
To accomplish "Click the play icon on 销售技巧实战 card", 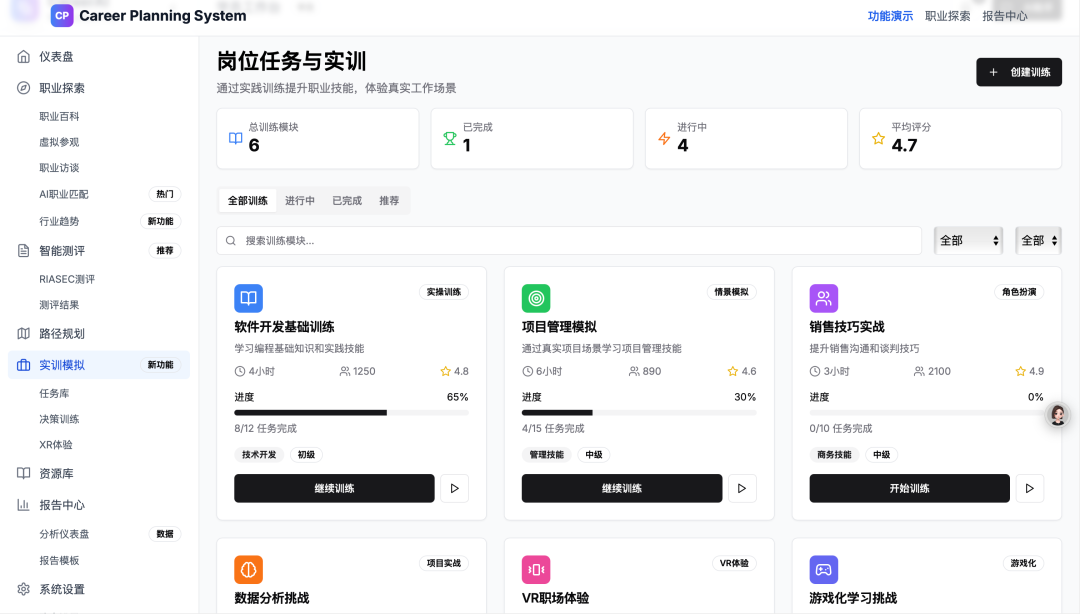I will click(1030, 488).
